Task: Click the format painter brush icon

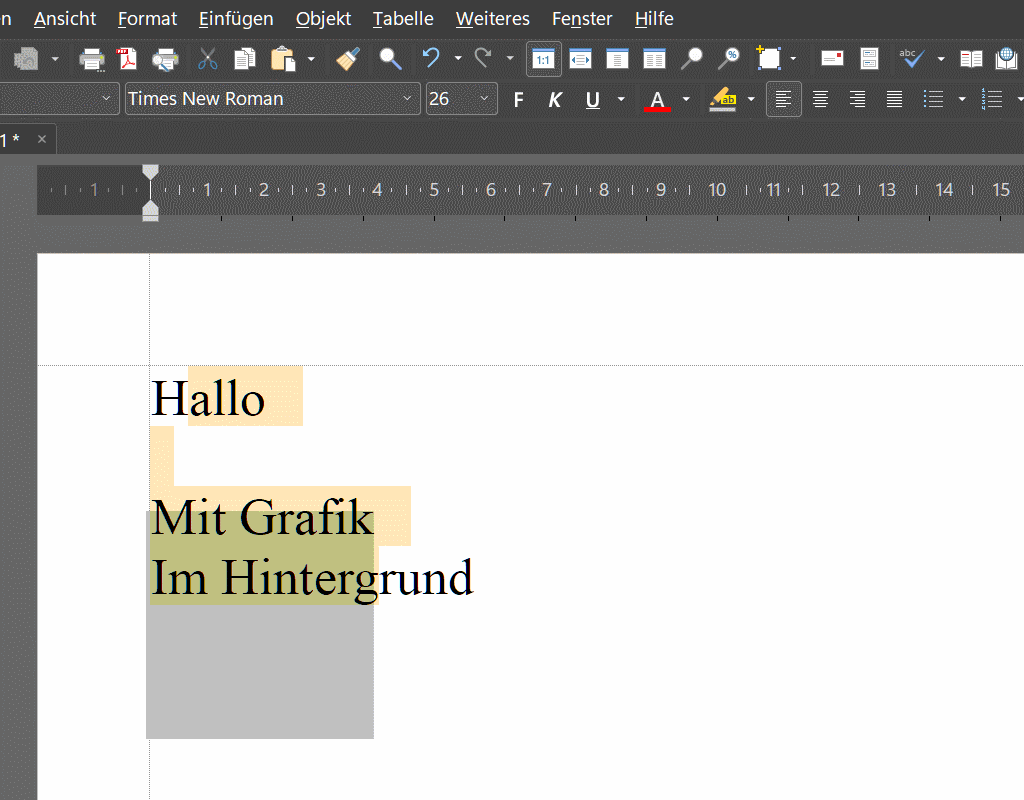Action: click(348, 59)
